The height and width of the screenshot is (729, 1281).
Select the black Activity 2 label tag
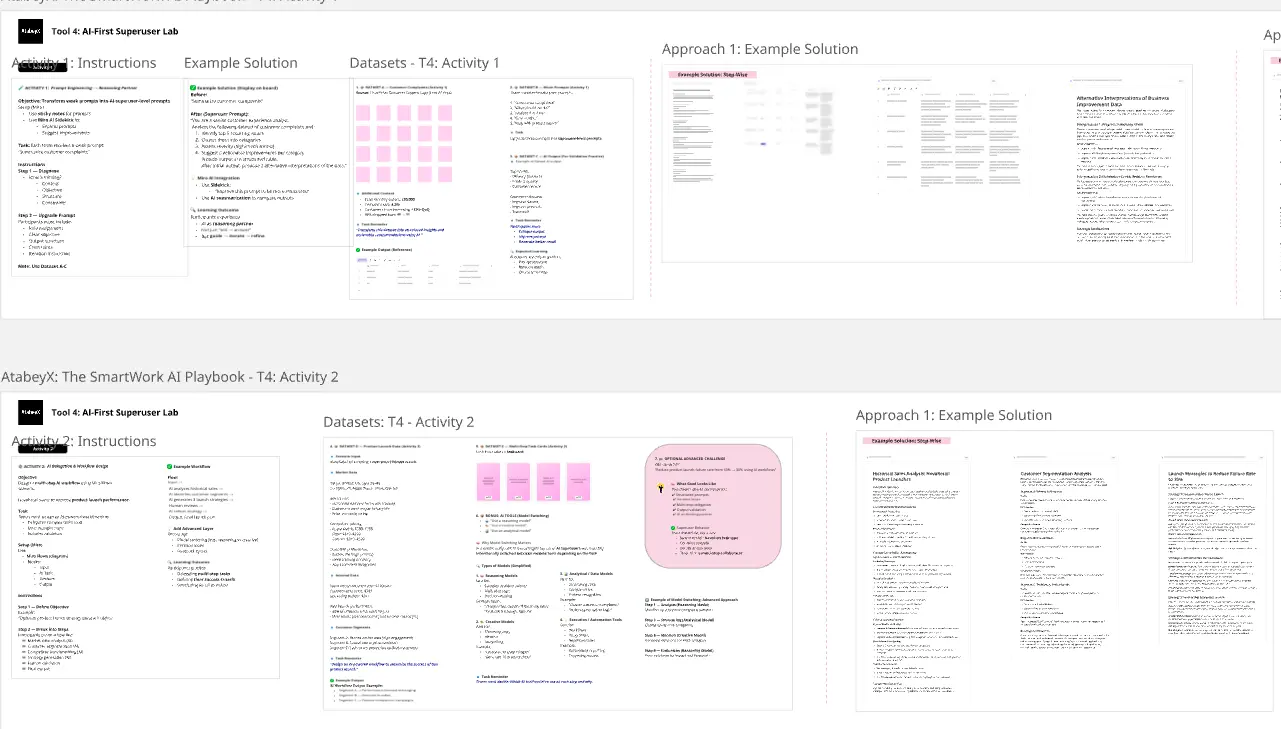point(42,448)
